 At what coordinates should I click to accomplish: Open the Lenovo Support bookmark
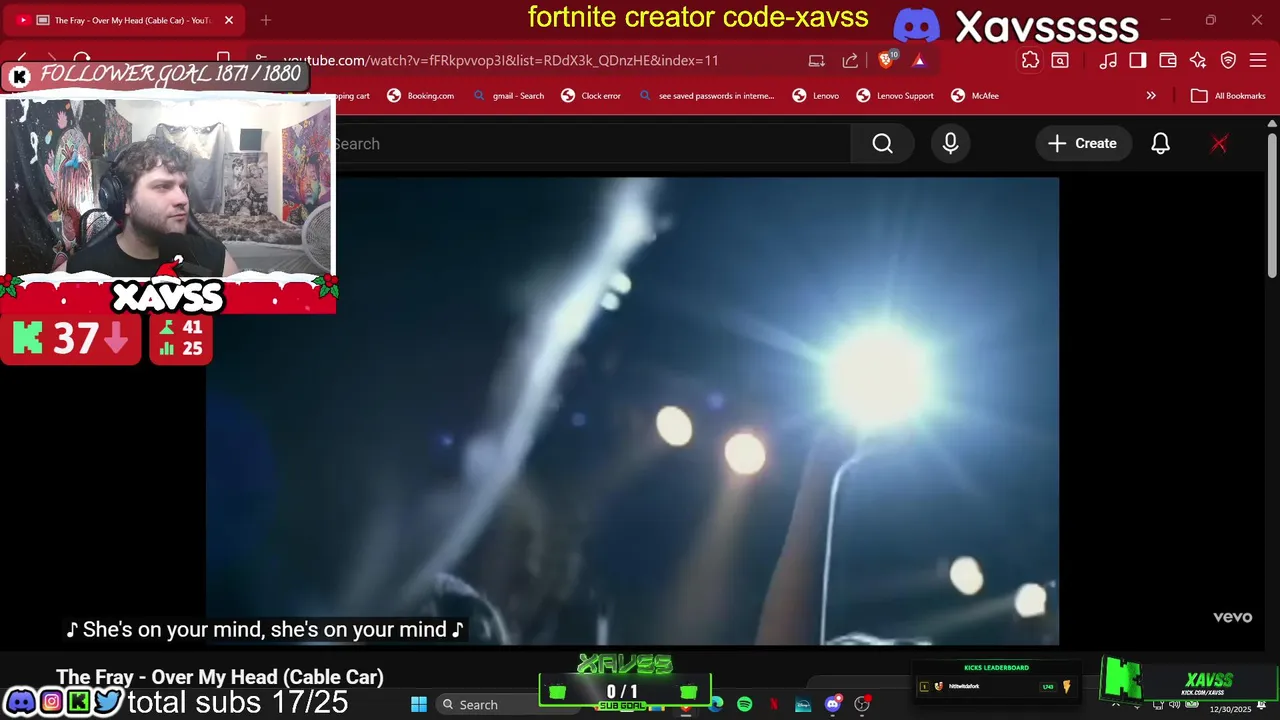coord(895,96)
